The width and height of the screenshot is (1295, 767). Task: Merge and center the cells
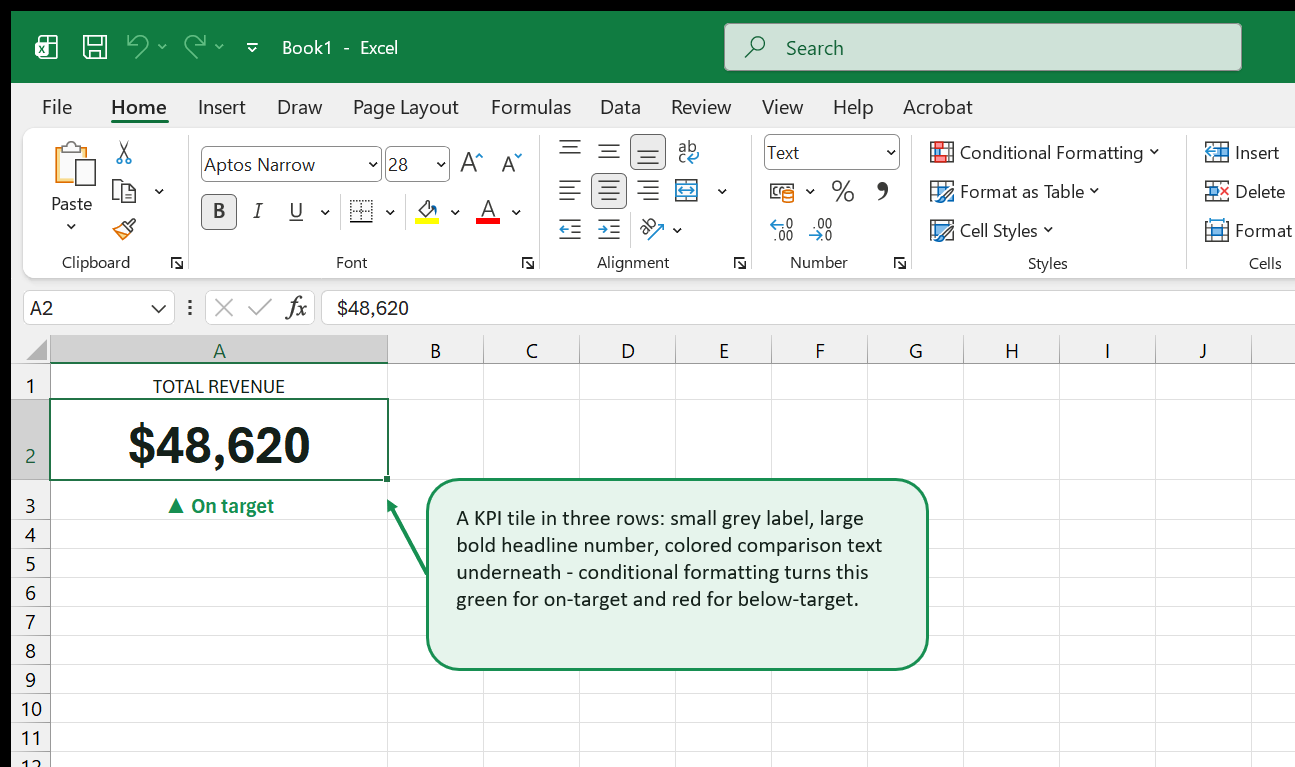(x=686, y=190)
